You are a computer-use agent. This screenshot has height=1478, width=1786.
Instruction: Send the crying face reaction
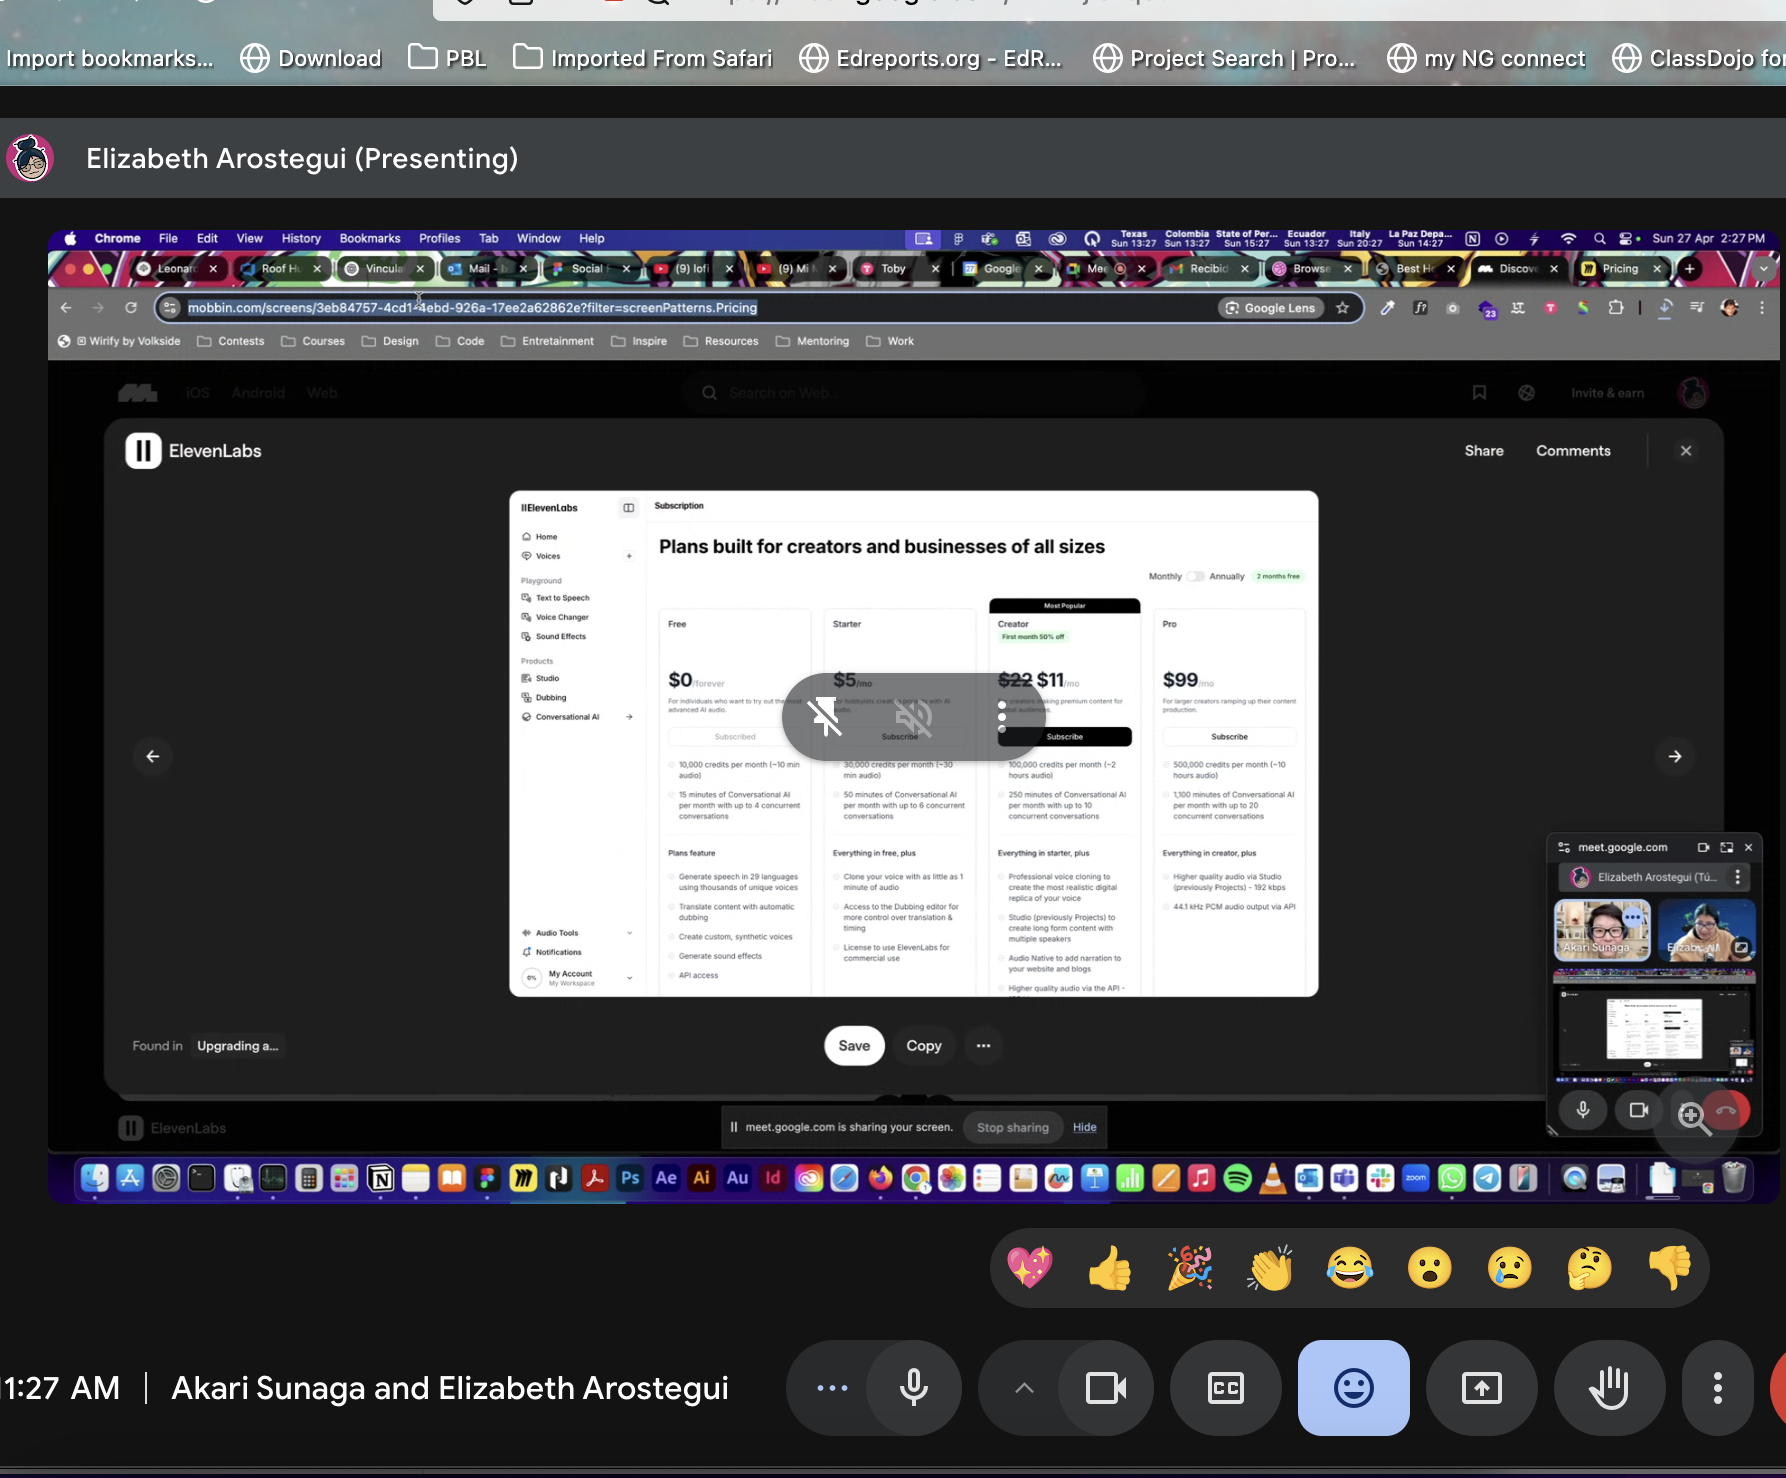[1510, 1268]
